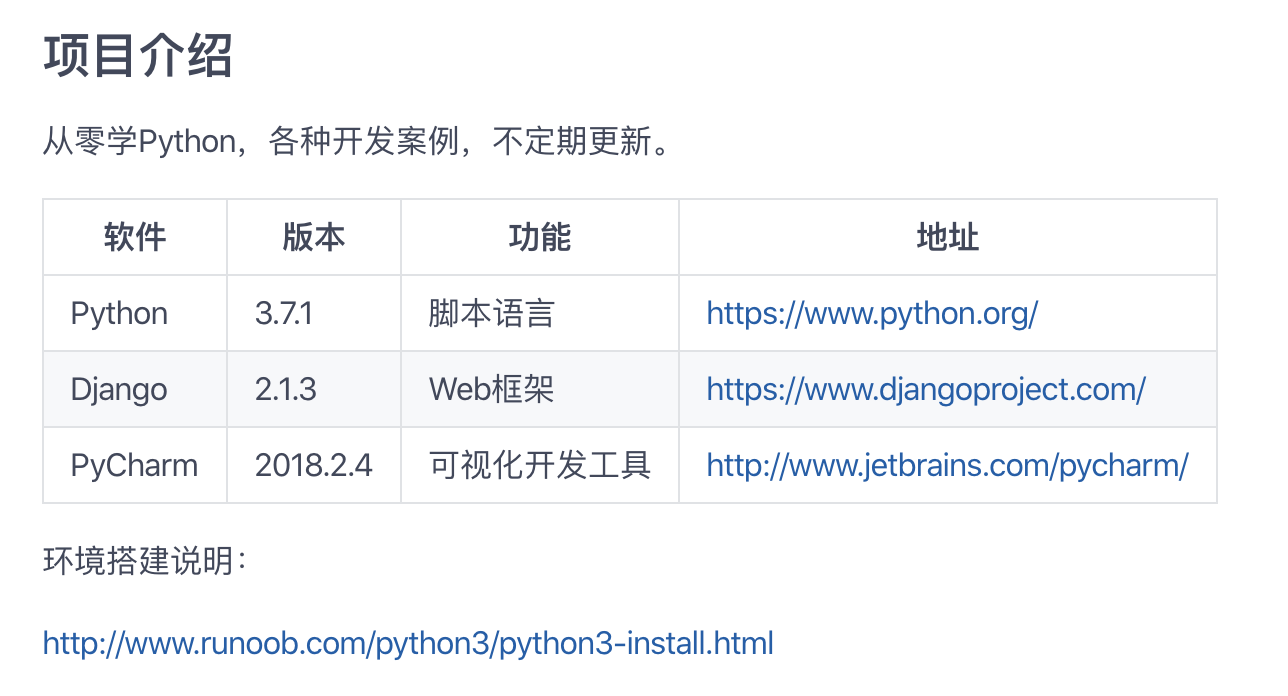Click the 2018.2.4 version cell
Screen dimensions: 1288x696
pyautogui.click(x=314, y=465)
